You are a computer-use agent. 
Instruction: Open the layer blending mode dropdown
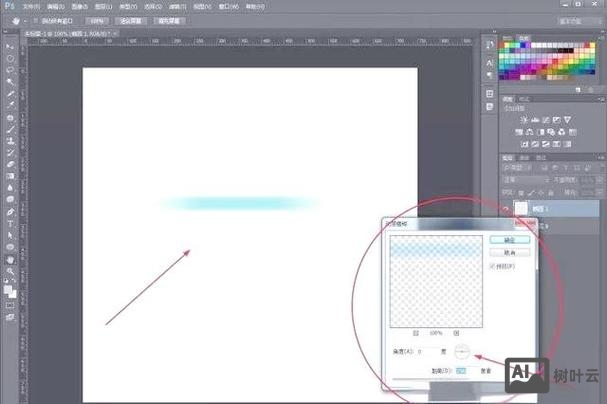(525, 181)
